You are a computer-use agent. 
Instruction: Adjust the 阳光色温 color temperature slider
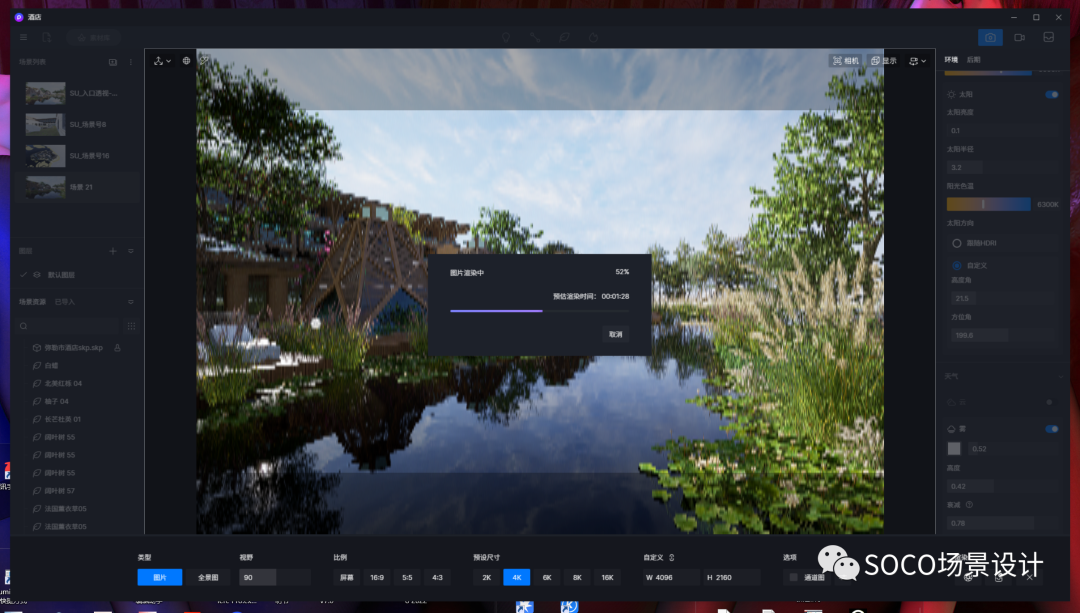988,204
